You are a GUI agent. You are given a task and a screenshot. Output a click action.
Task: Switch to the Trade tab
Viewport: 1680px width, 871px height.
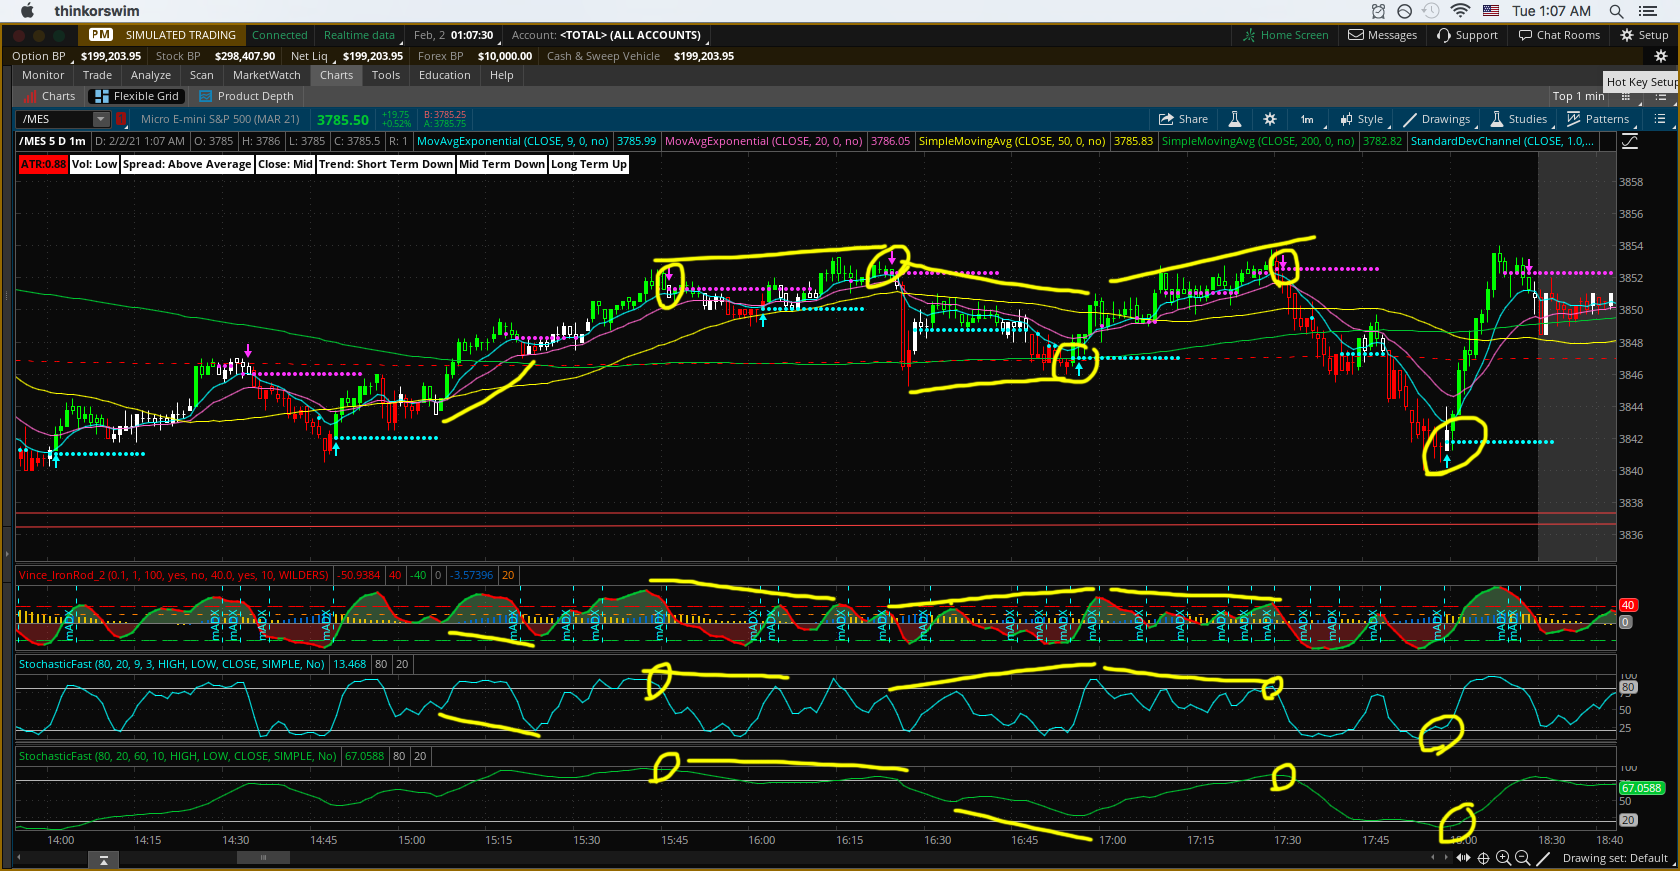coord(97,75)
